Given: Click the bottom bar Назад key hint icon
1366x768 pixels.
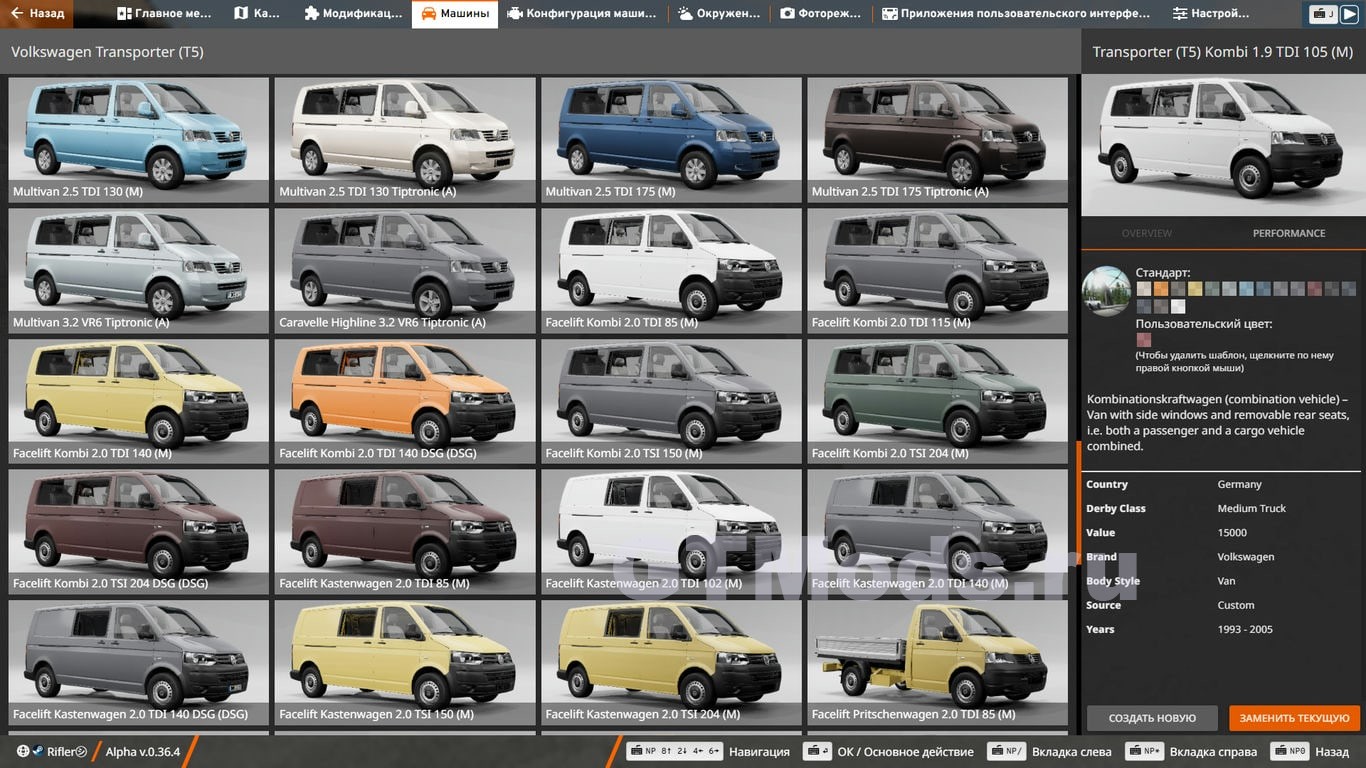Looking at the screenshot, I should click(x=1290, y=751).
